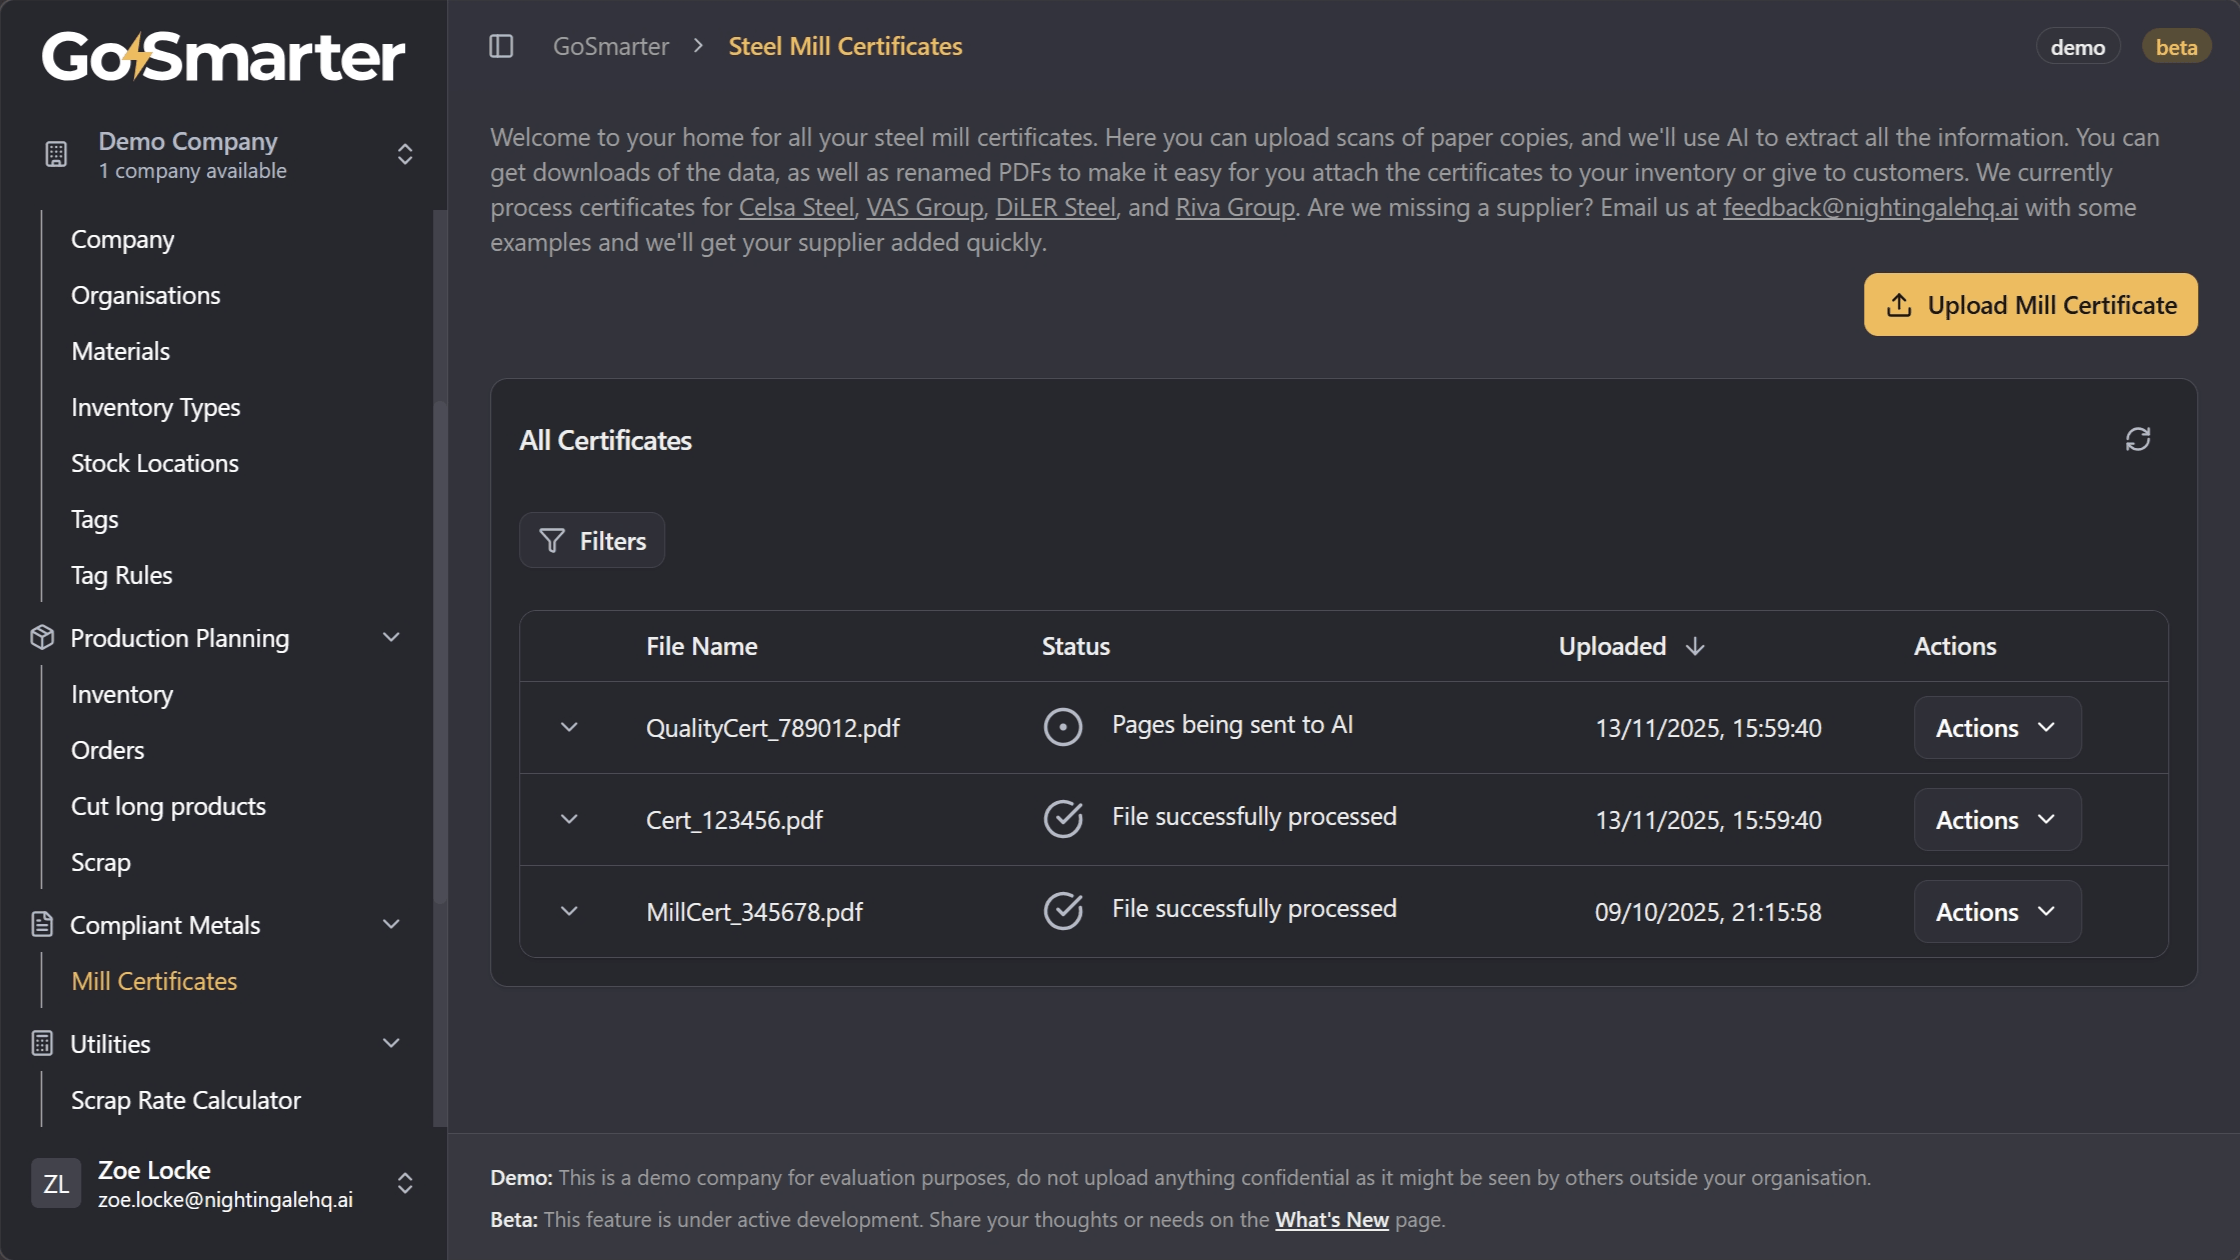Image resolution: width=2240 pixels, height=1260 pixels.
Task: Click the processed checkmark icon for MillCert_345678.pdf
Action: pyautogui.click(x=1063, y=911)
